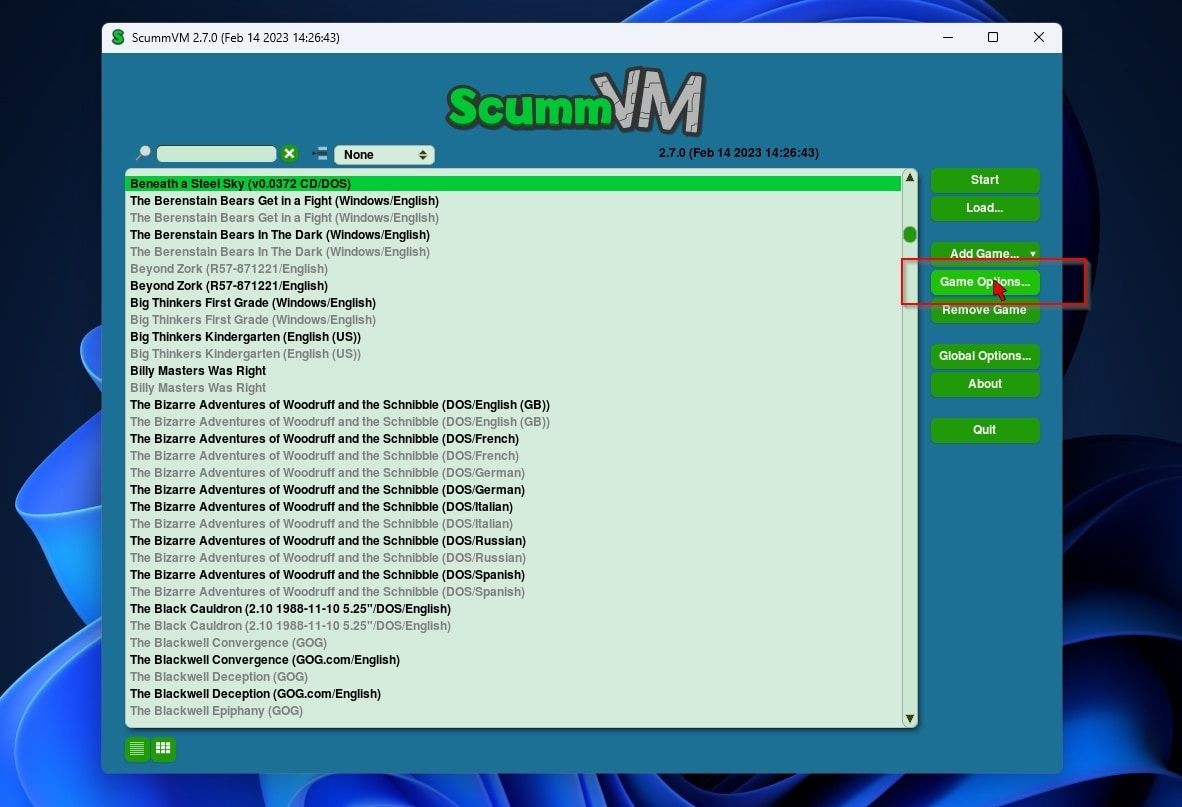Image resolution: width=1182 pixels, height=807 pixels.
Task: Close the ScummVM window
Action: coord(1039,37)
